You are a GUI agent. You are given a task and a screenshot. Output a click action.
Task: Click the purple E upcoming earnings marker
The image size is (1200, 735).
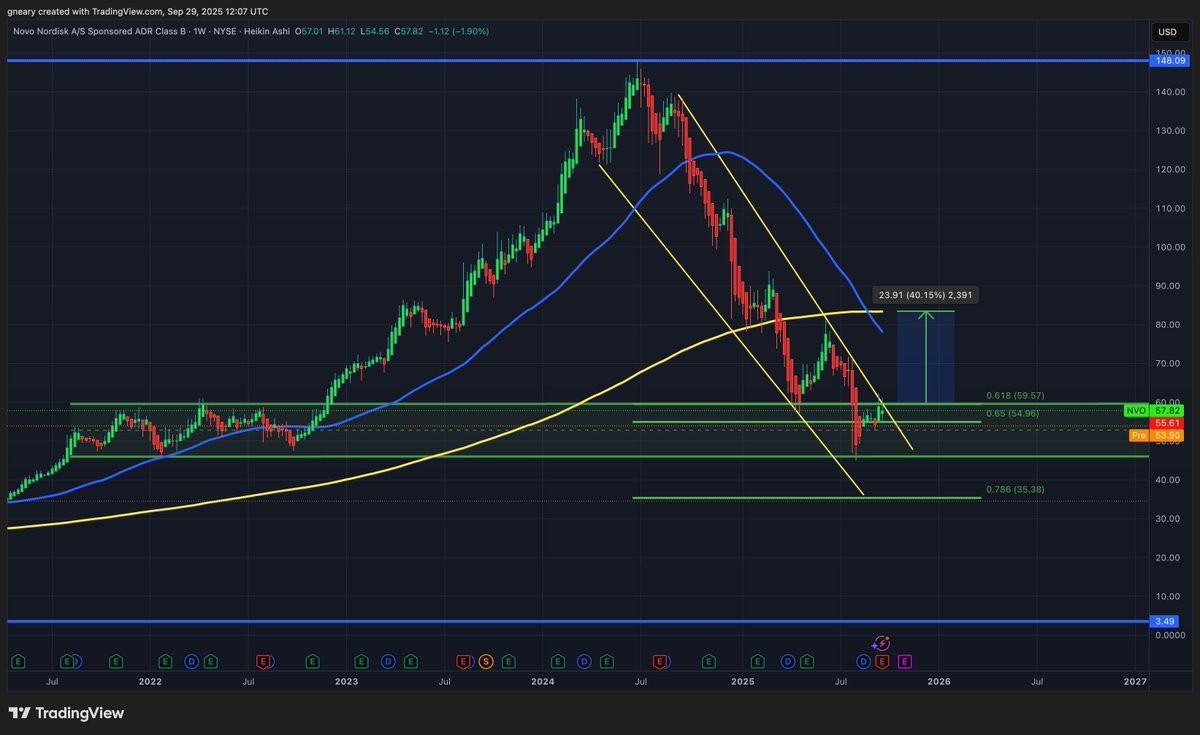pyautogui.click(x=905, y=662)
